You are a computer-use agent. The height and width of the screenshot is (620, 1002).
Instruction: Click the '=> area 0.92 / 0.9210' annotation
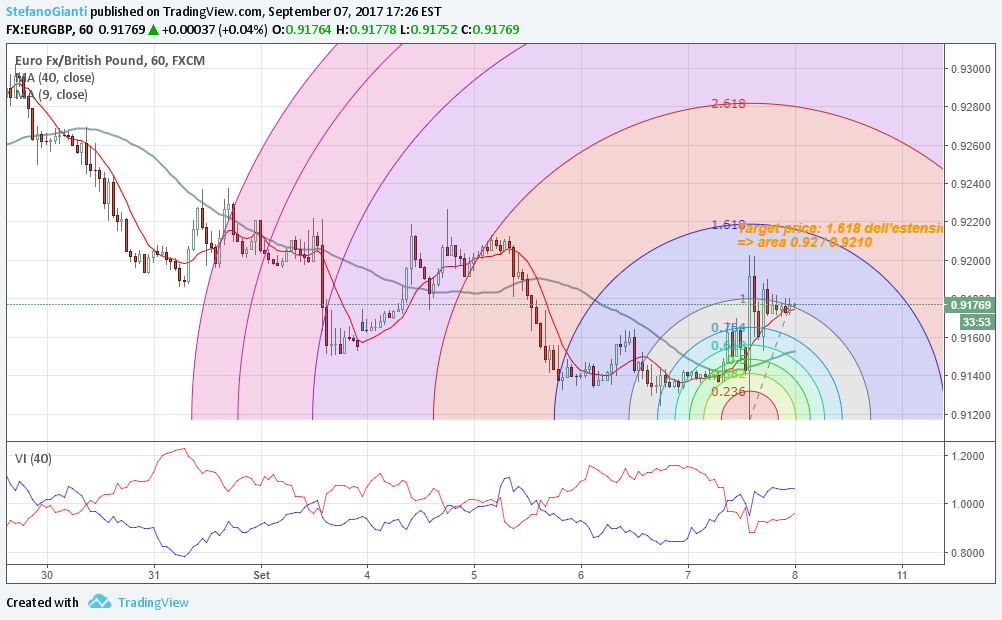click(805, 242)
